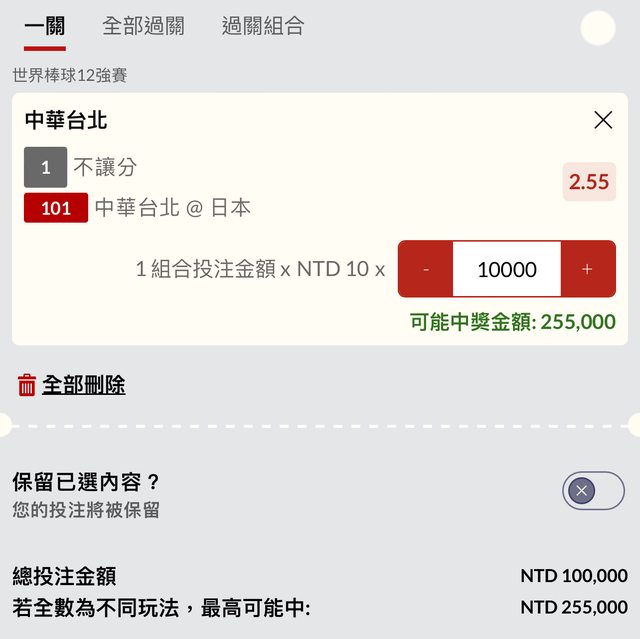This screenshot has height=639, width=640.
Task: Remove the 中華台北 bet with X icon
Action: 603,121
